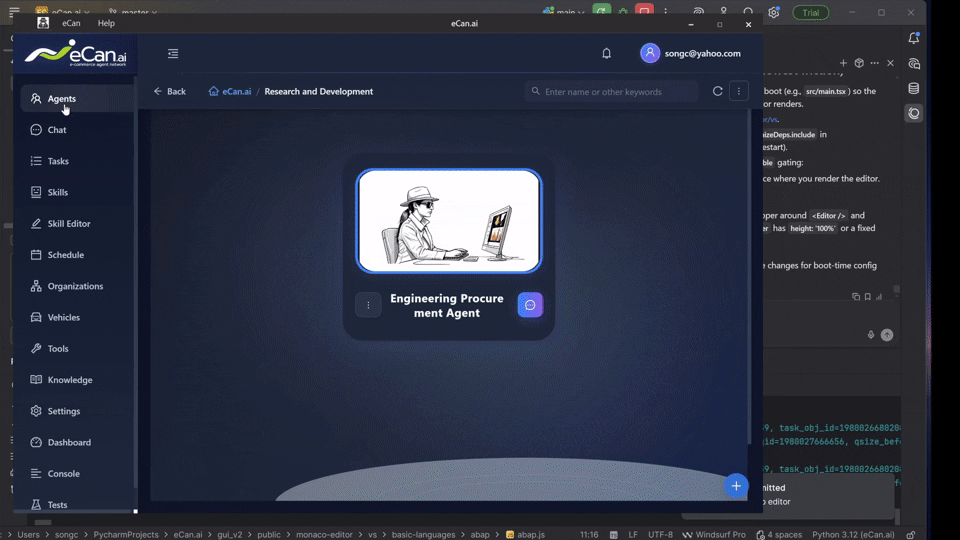
Task: Close the assistant side panel
Action: (890, 63)
